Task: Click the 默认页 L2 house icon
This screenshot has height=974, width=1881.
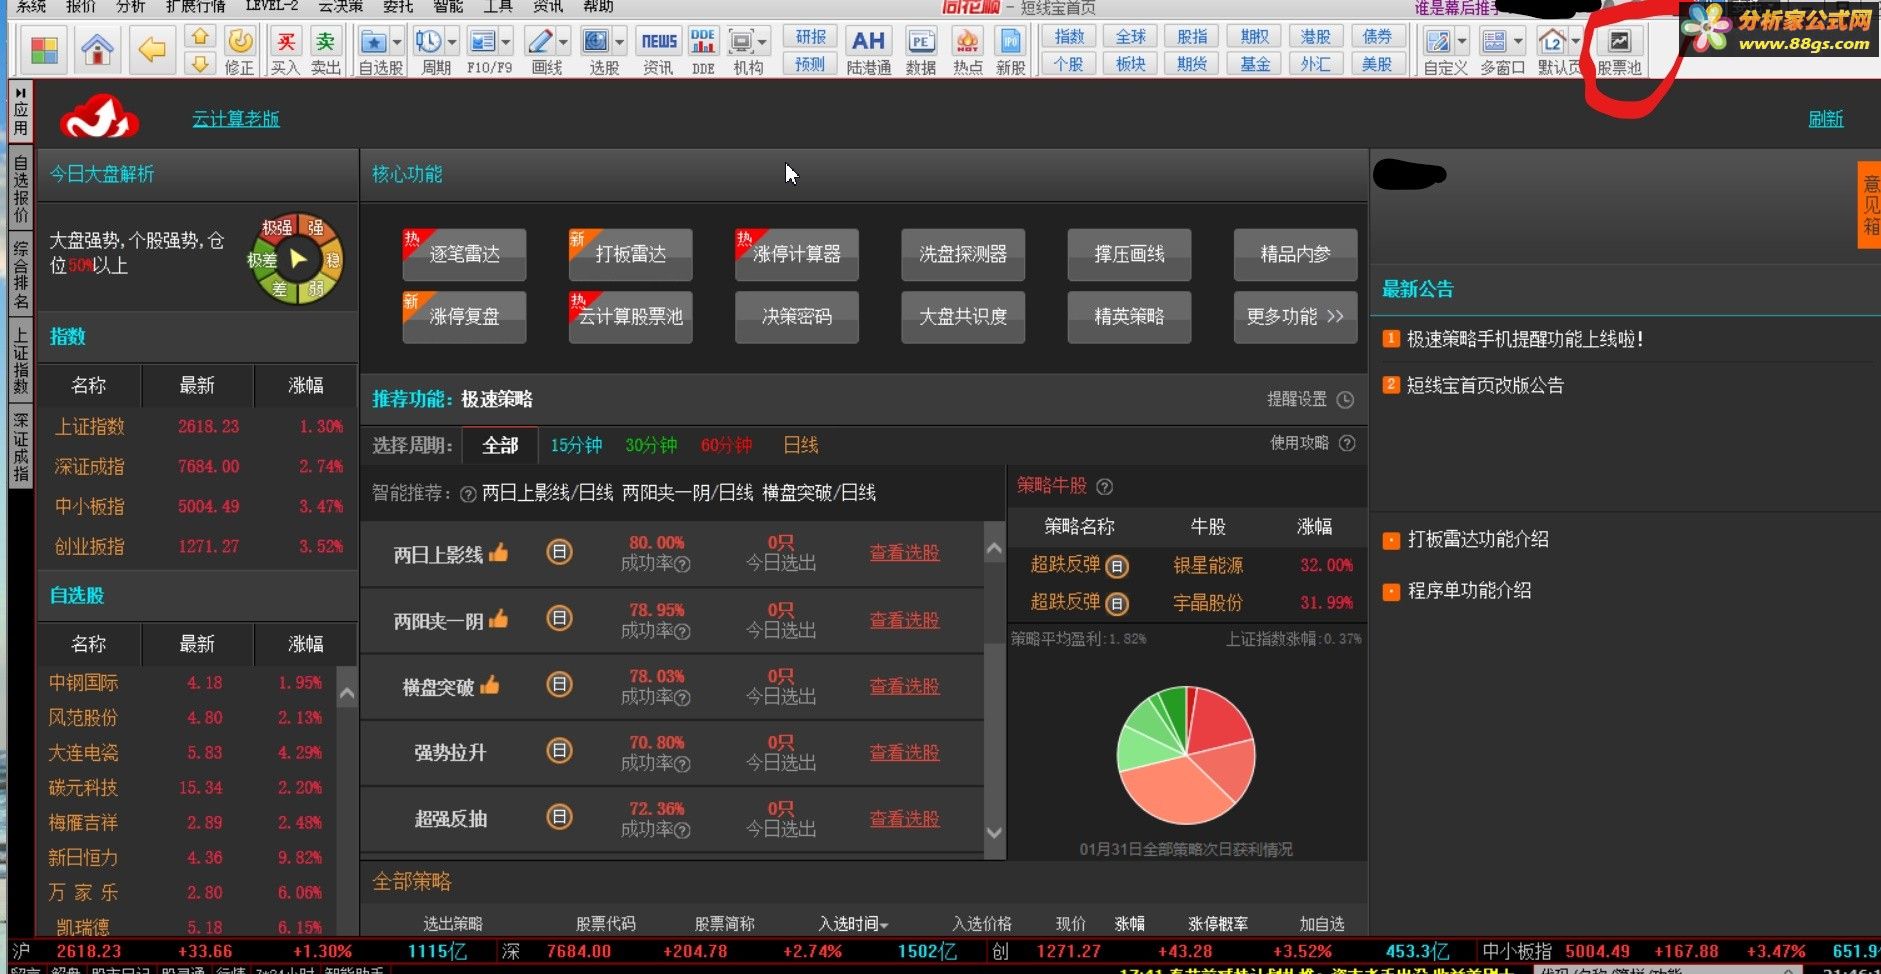Action: tap(1552, 42)
